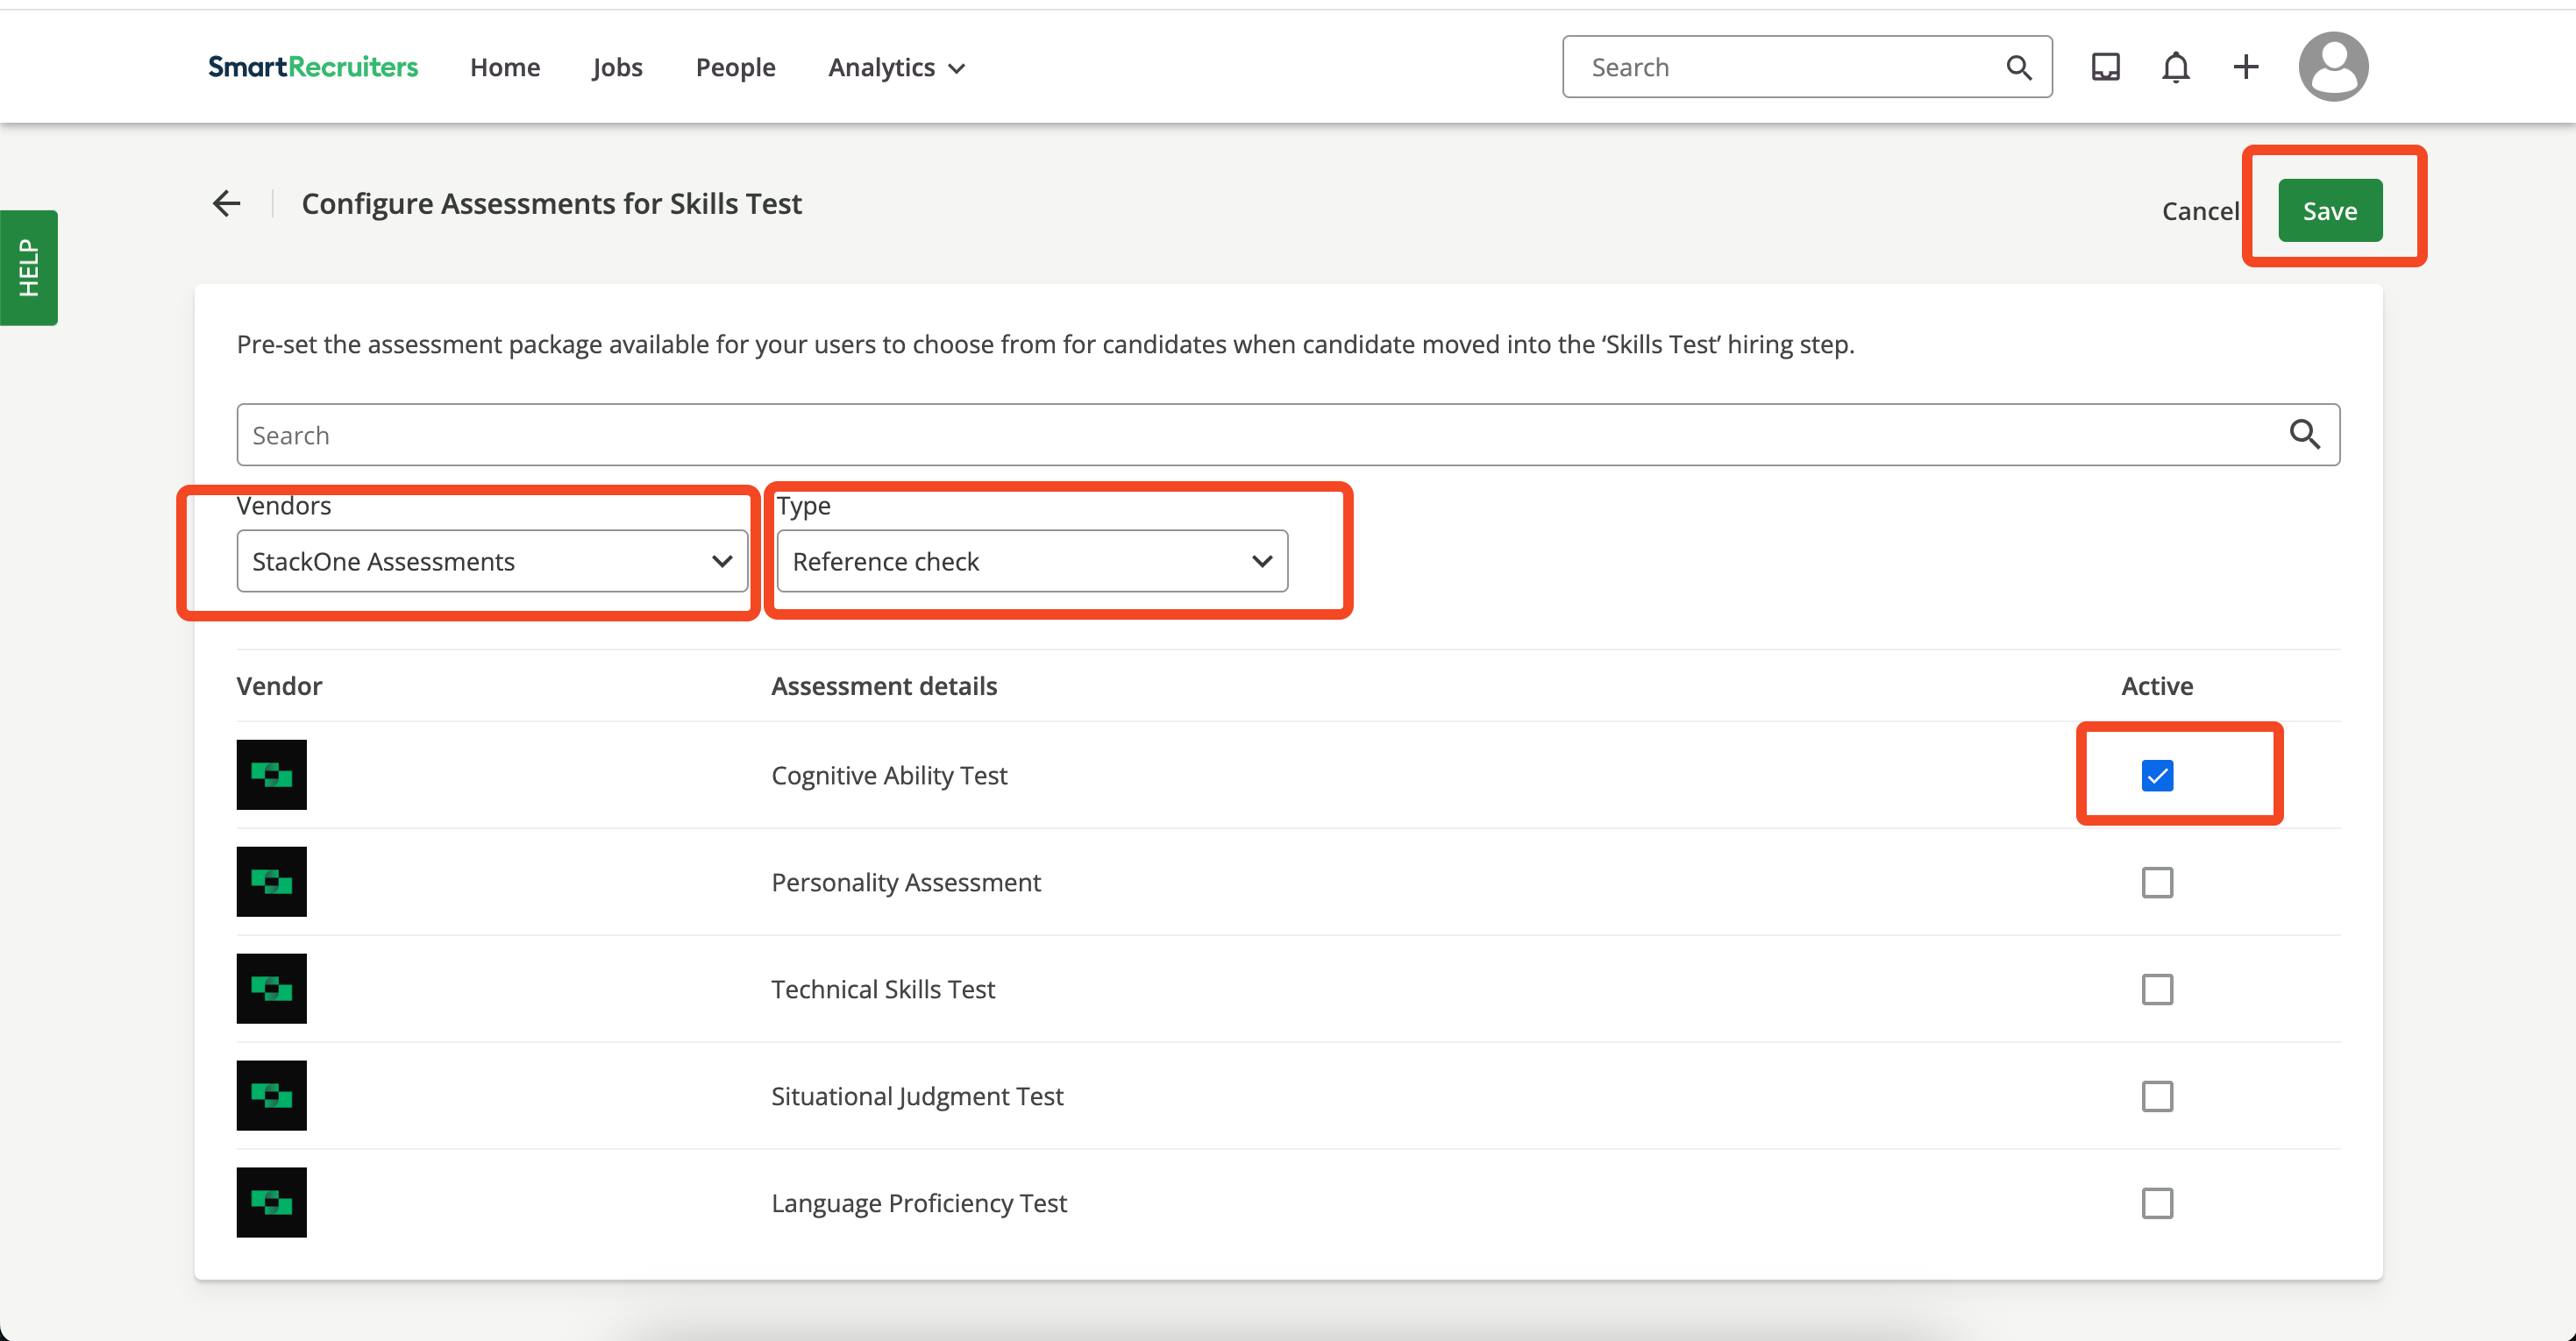Open the People page
This screenshot has height=1341, width=2576.
[736, 66]
